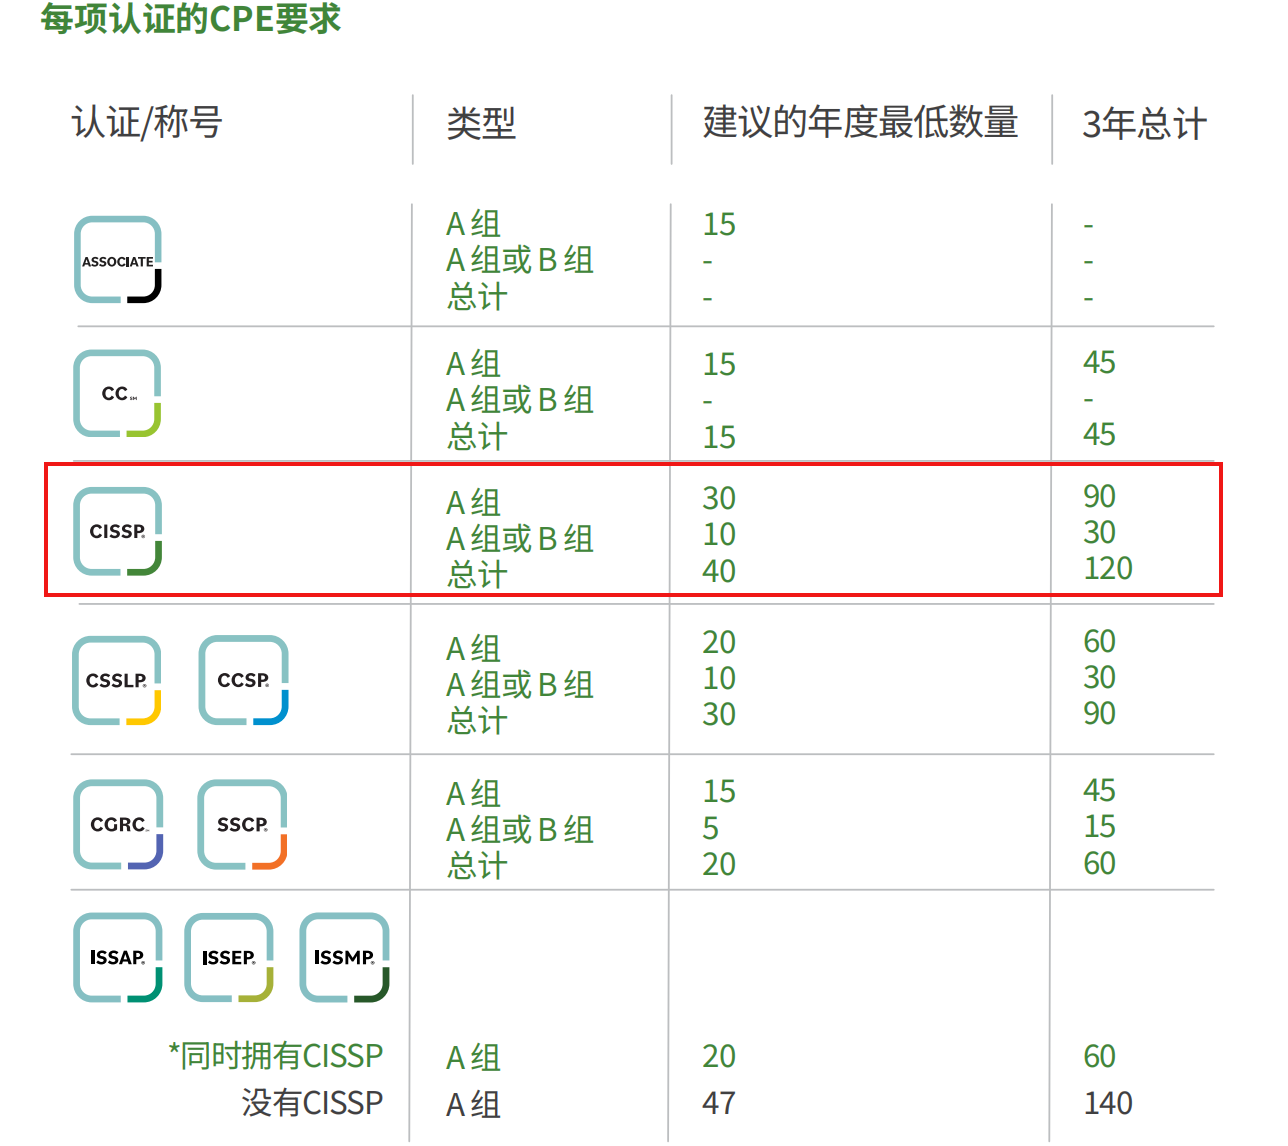Click the ISSMP certification badge
This screenshot has width=1288, height=1146.
coord(344,956)
